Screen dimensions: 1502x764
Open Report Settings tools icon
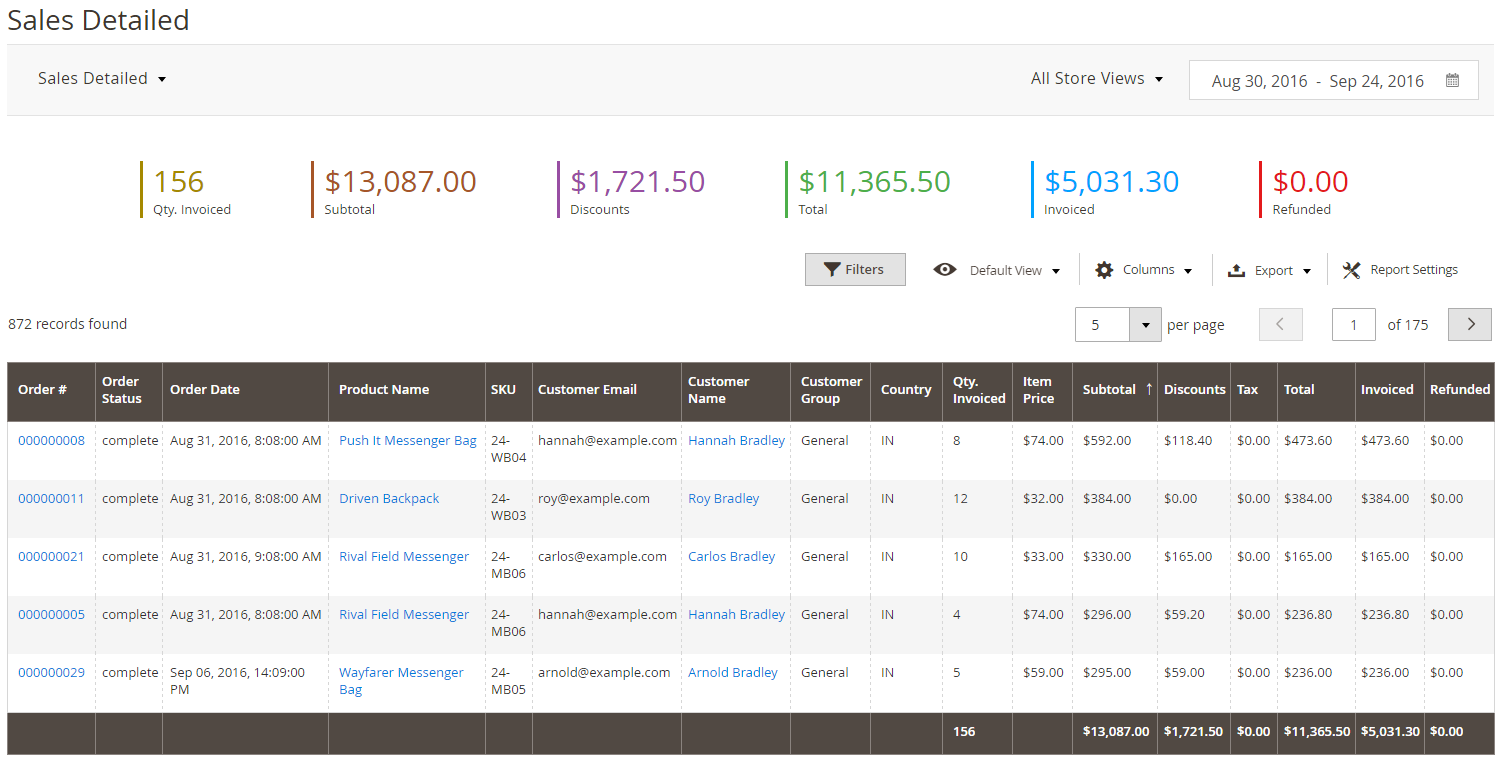[1352, 270]
